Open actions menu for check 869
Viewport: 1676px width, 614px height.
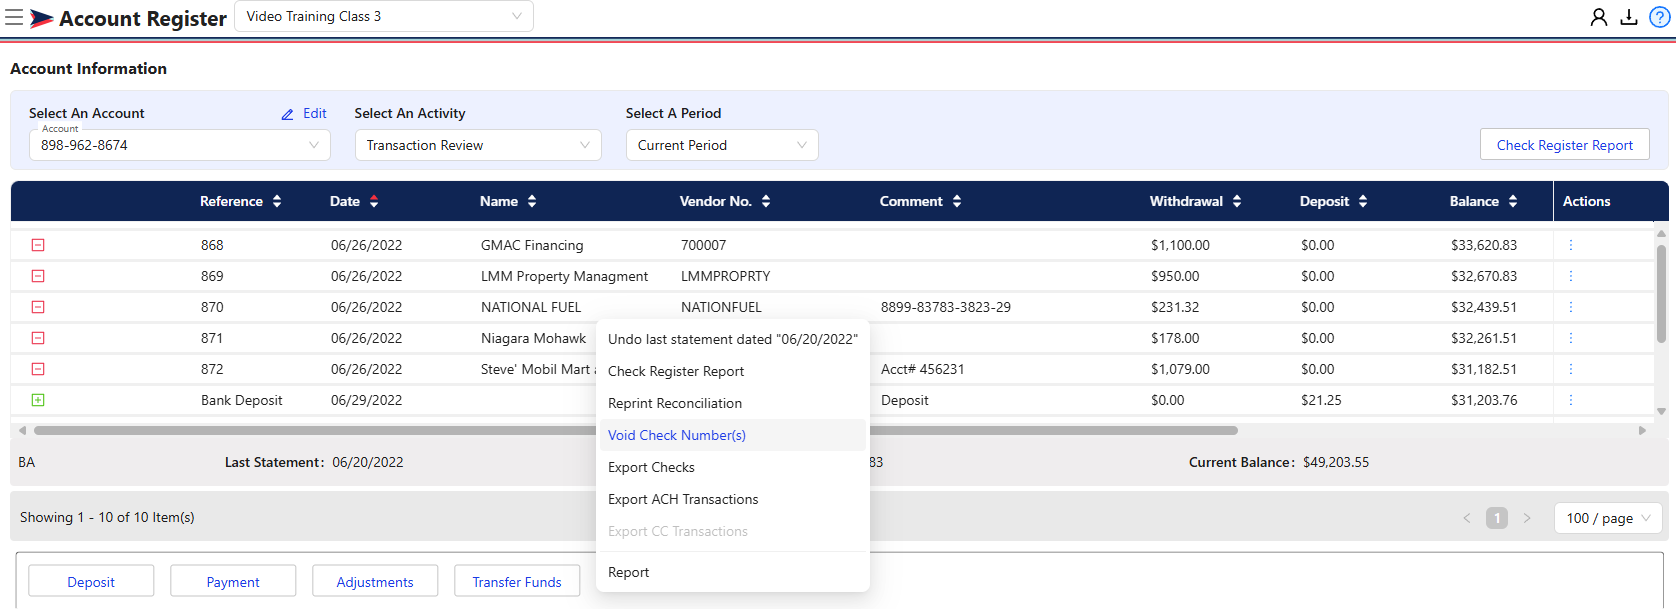tap(1571, 276)
